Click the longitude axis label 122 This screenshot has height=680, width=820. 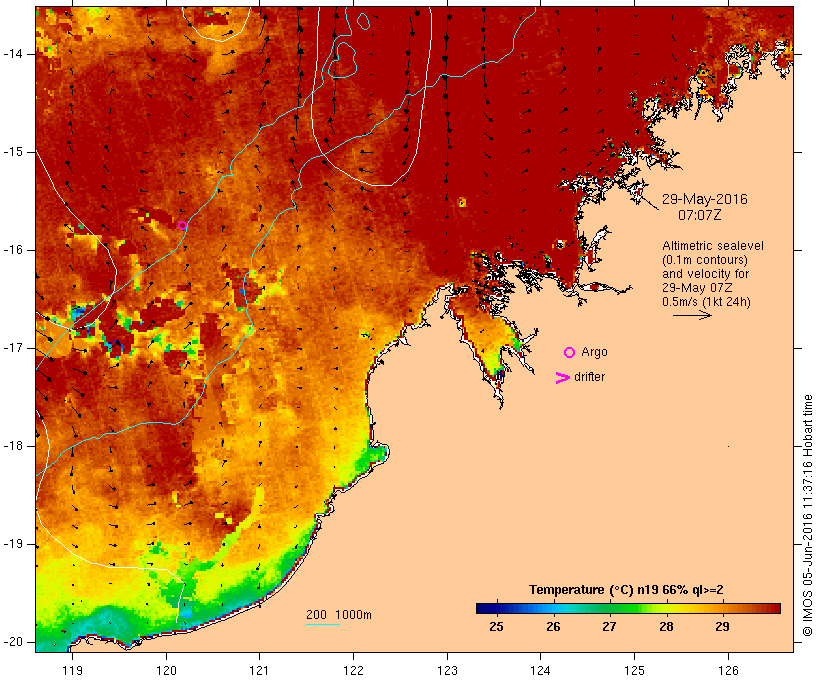point(354,670)
